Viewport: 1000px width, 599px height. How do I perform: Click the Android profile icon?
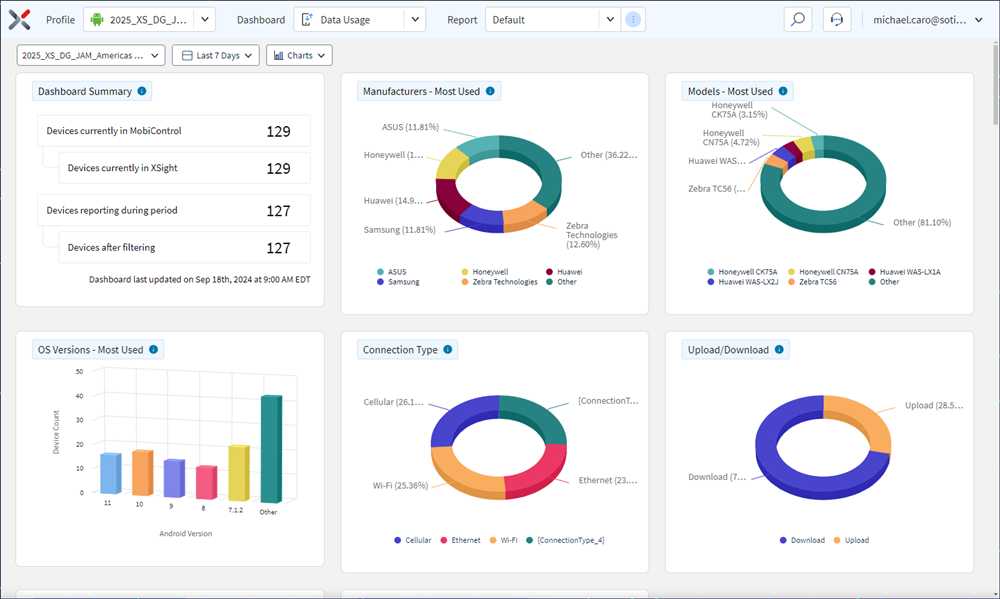pos(97,20)
